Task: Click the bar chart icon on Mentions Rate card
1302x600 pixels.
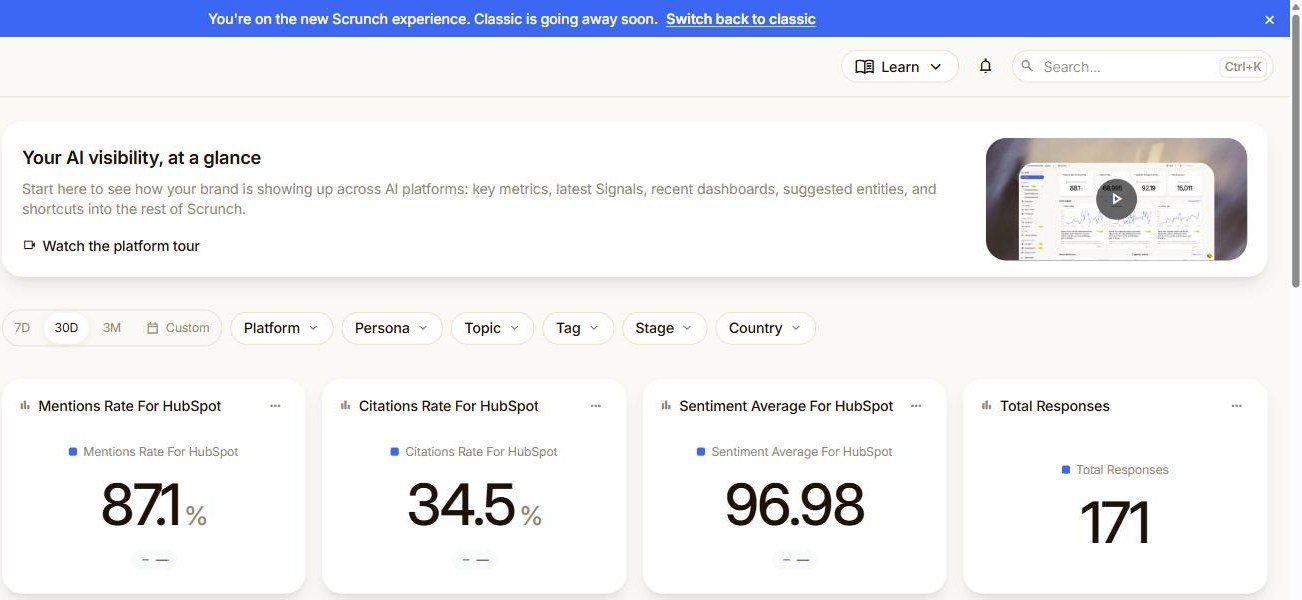Action: tap(24, 405)
